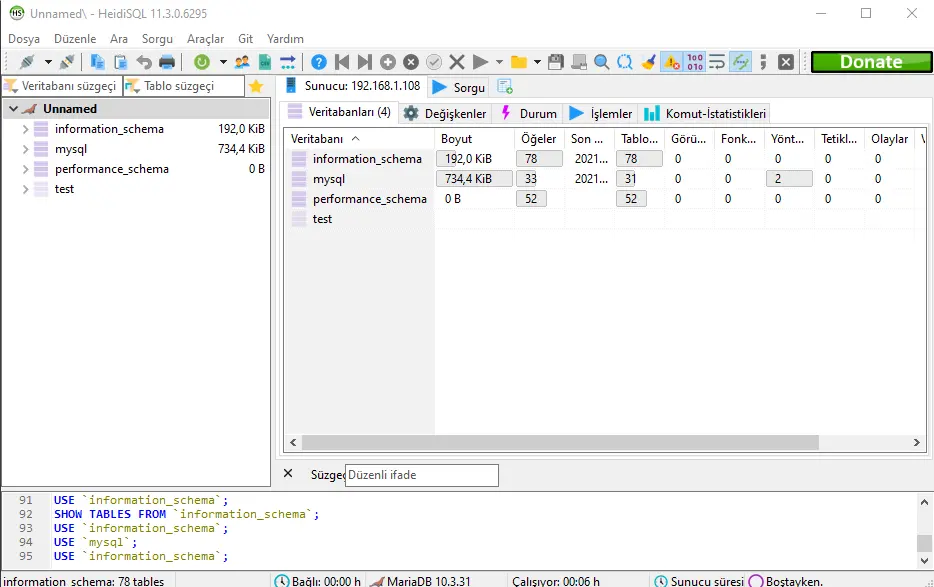The width and height of the screenshot is (934, 587).
Task: Click the Paste clipboard icon
Action: (x=120, y=61)
